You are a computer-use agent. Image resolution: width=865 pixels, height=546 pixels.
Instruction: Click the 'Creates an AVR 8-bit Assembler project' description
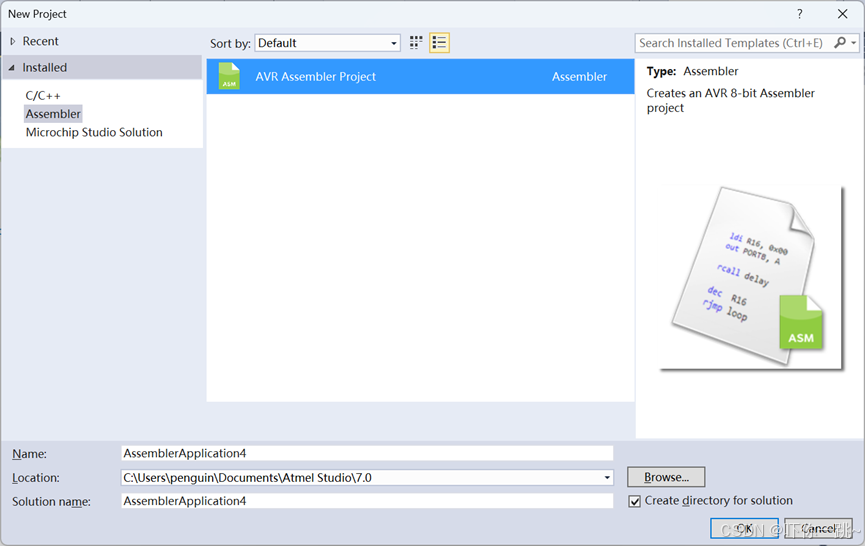click(x=730, y=100)
